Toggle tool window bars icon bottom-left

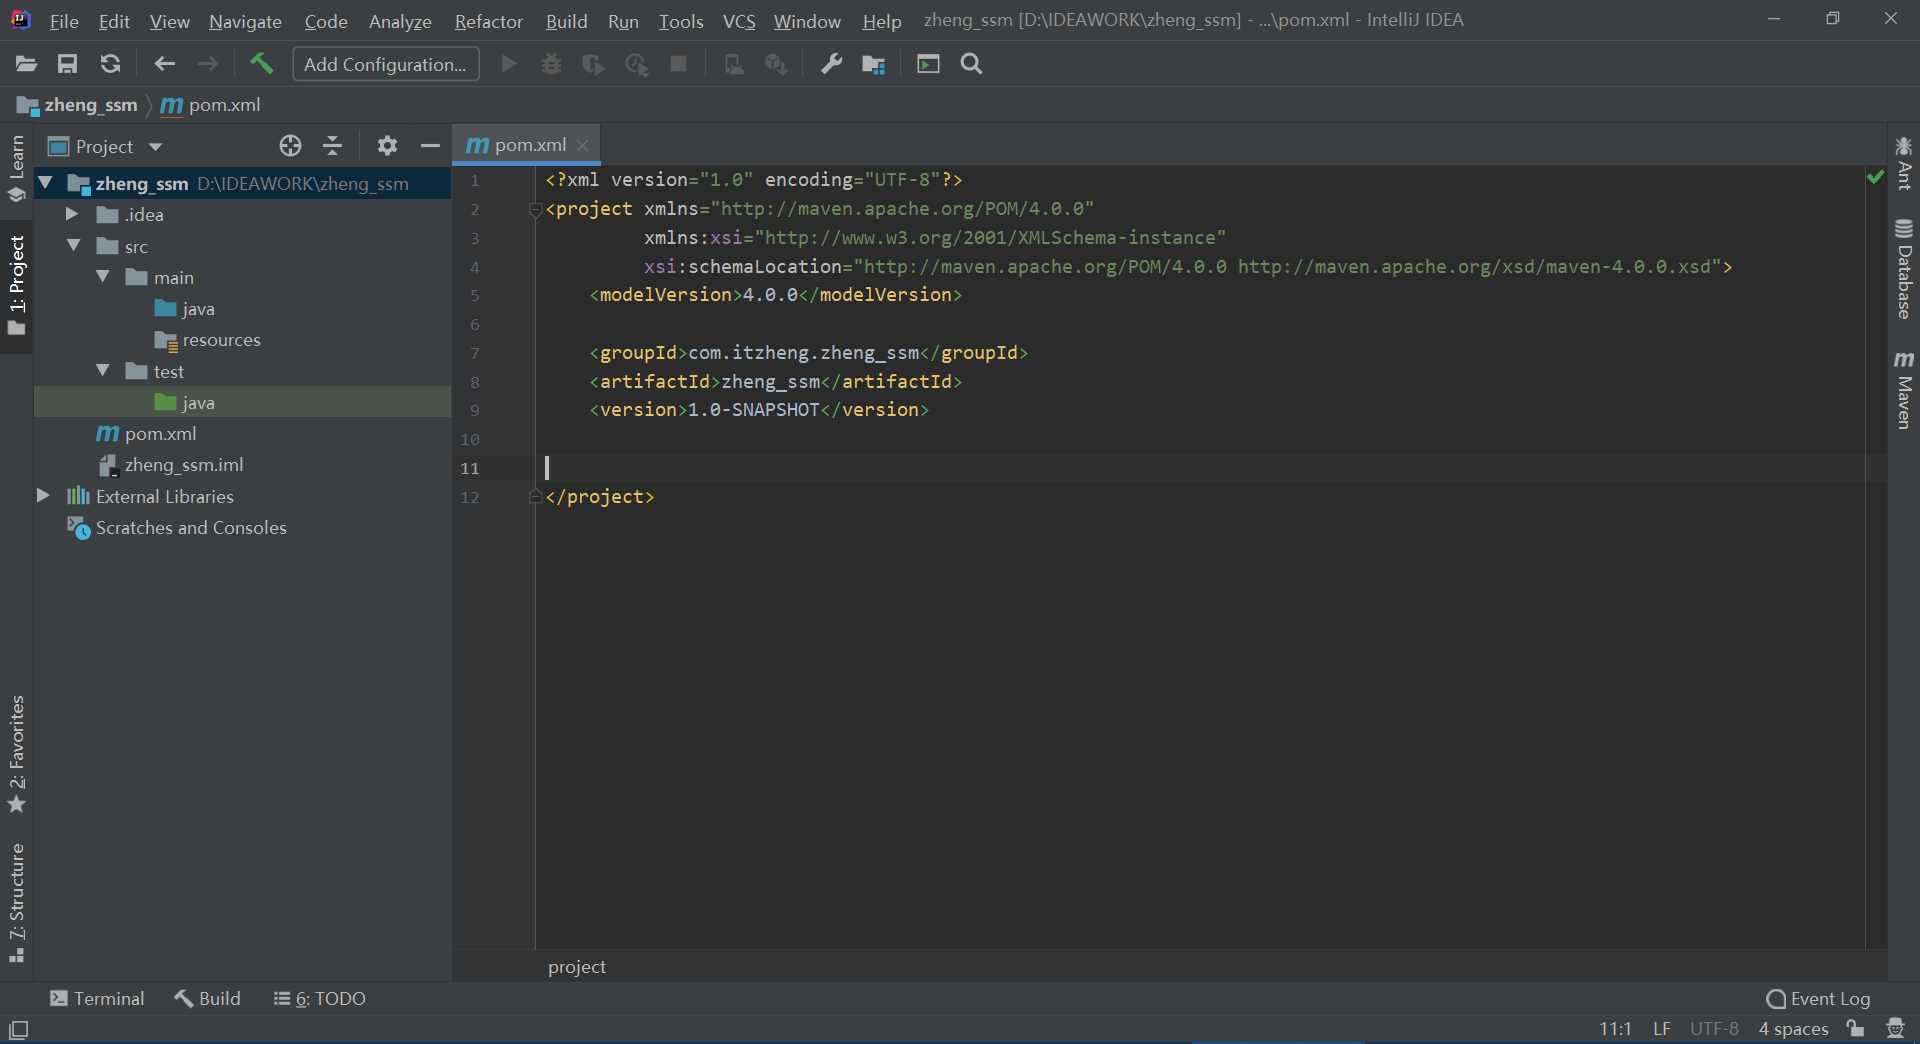(18, 1029)
